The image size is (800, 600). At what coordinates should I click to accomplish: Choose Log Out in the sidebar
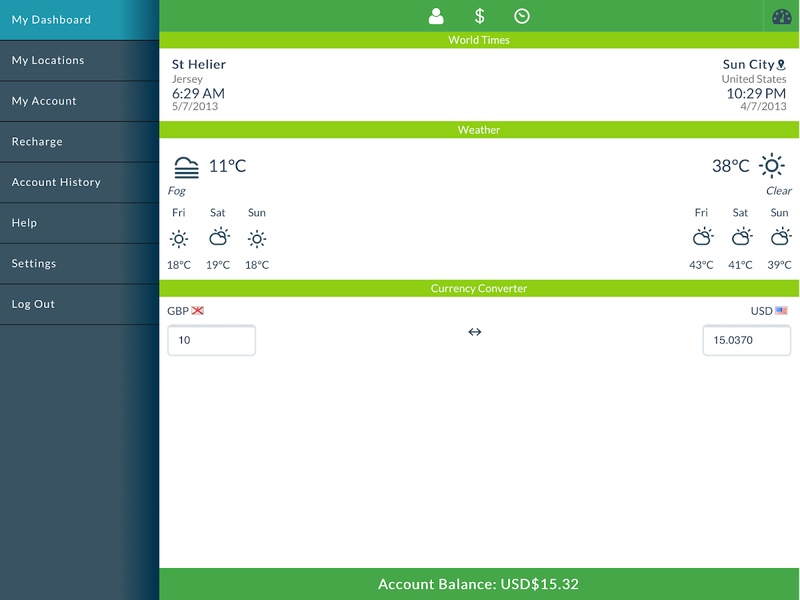coord(80,305)
